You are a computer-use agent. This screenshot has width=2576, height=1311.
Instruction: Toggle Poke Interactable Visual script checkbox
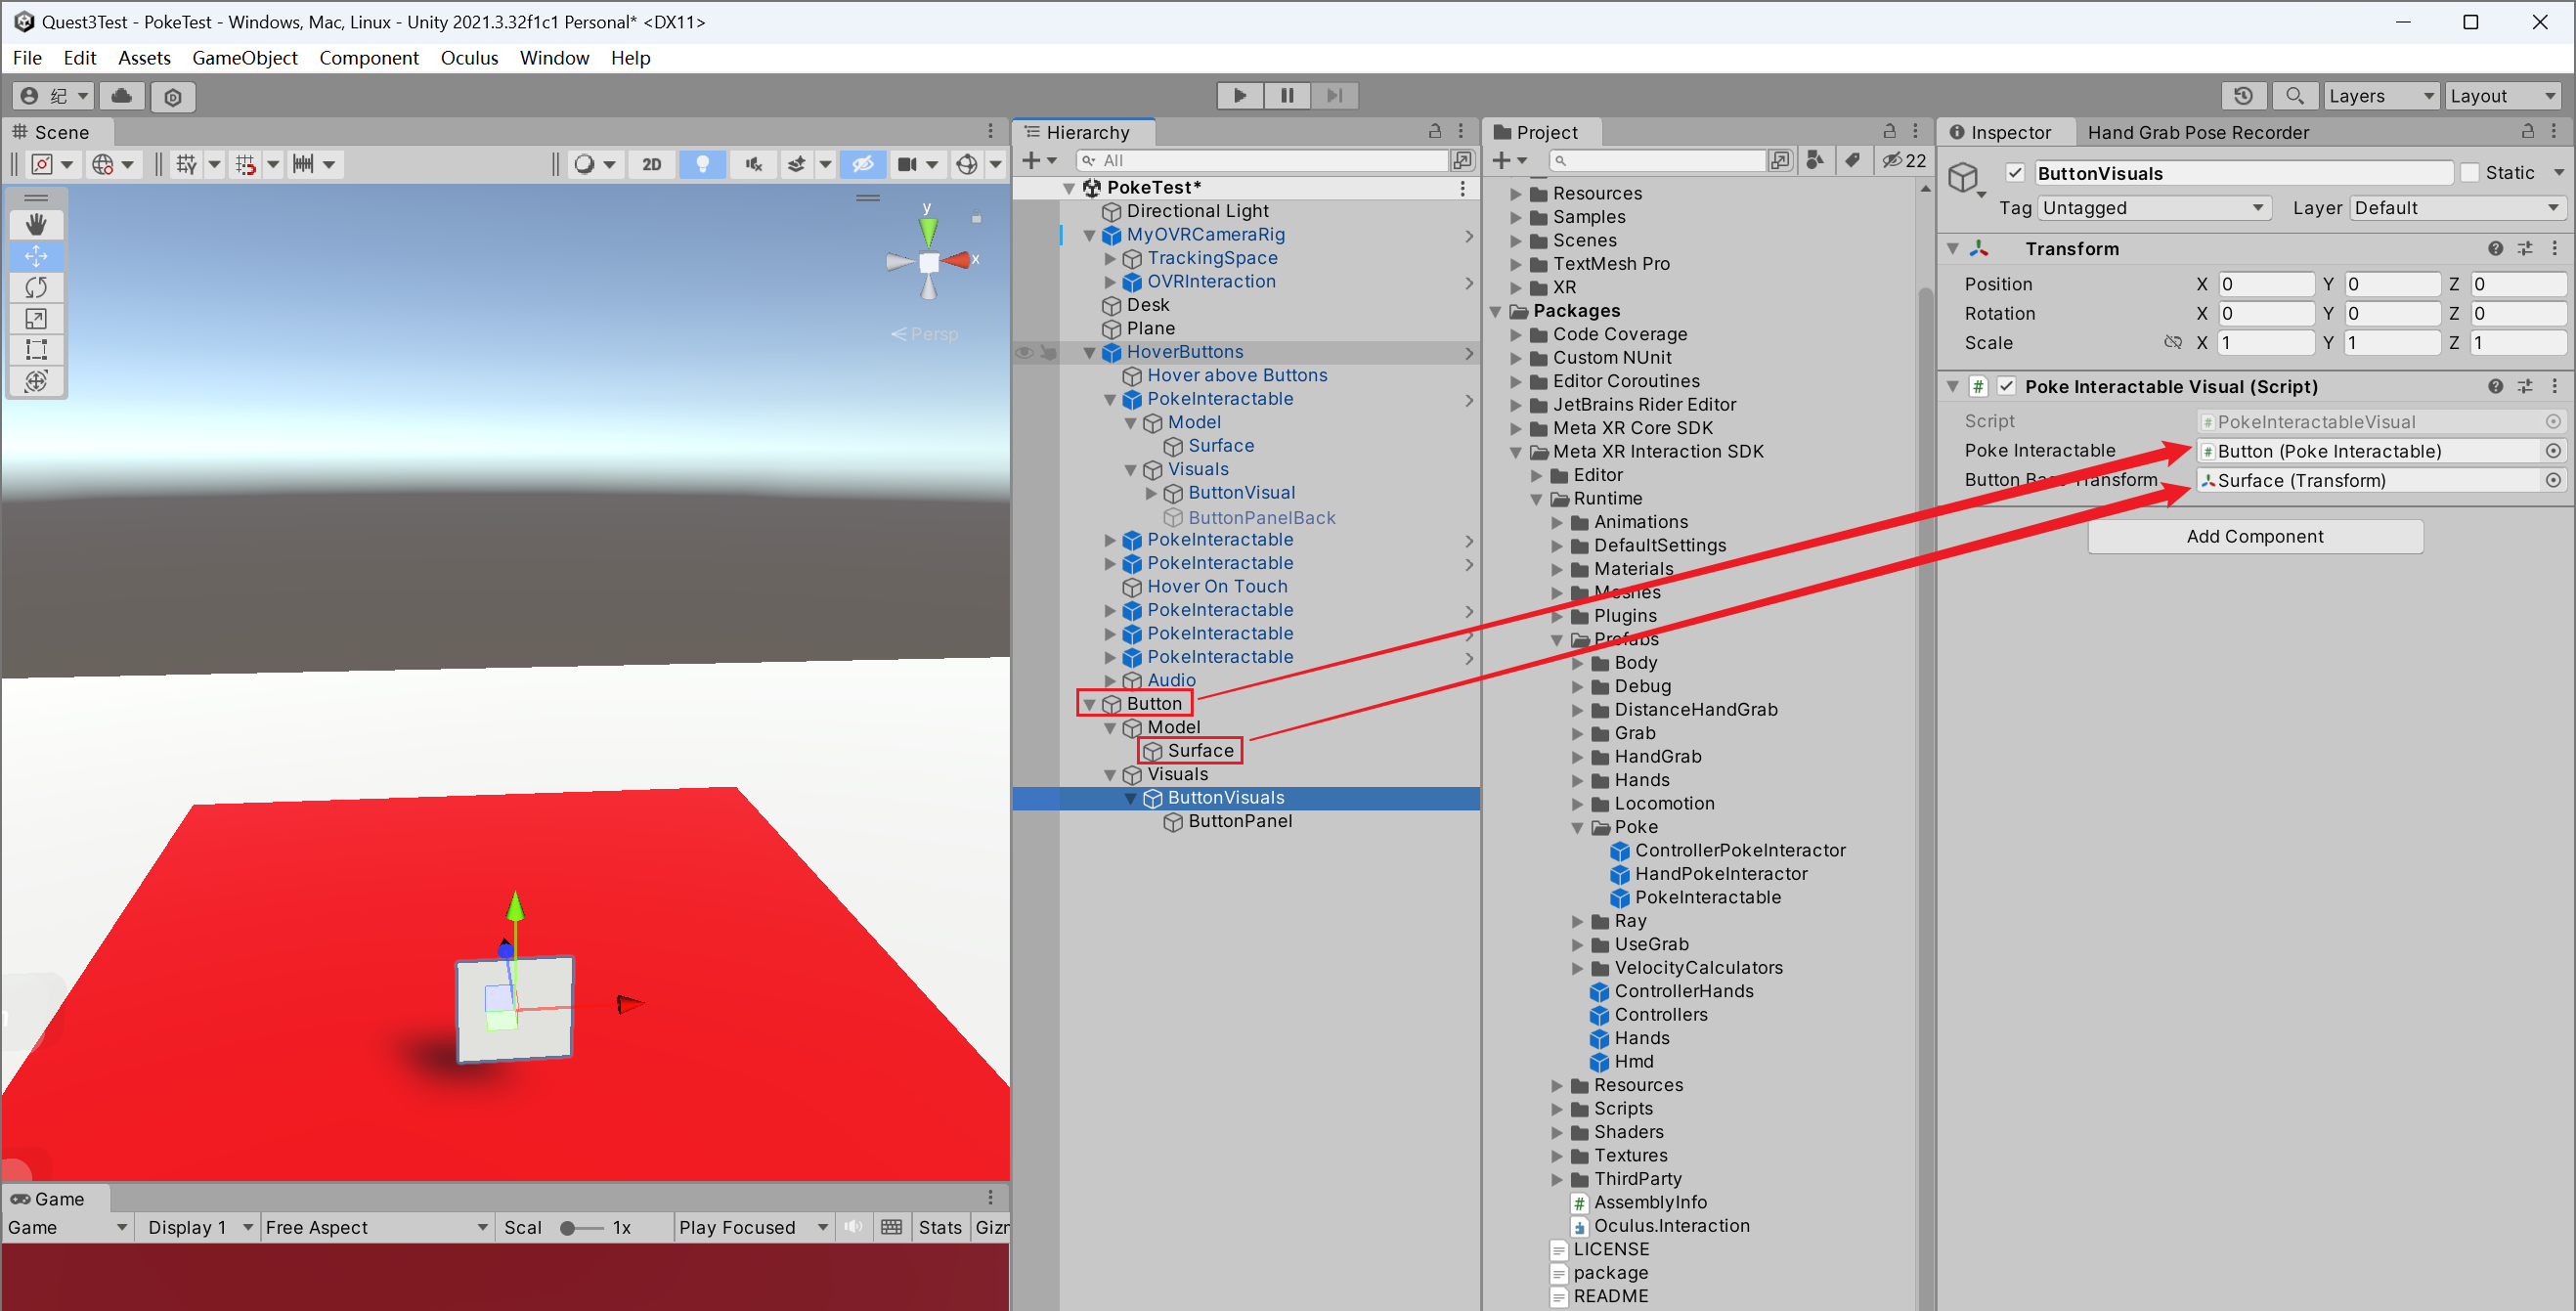pos(2006,386)
